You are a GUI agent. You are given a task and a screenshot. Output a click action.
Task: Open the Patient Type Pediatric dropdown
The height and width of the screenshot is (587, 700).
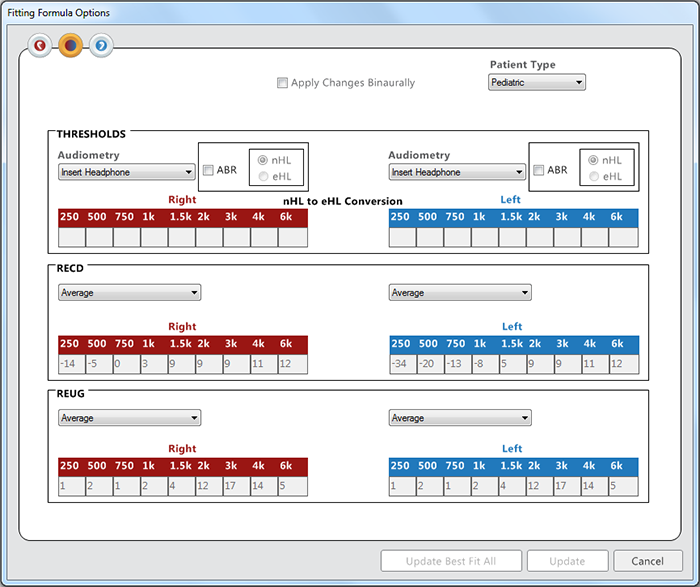coord(537,83)
